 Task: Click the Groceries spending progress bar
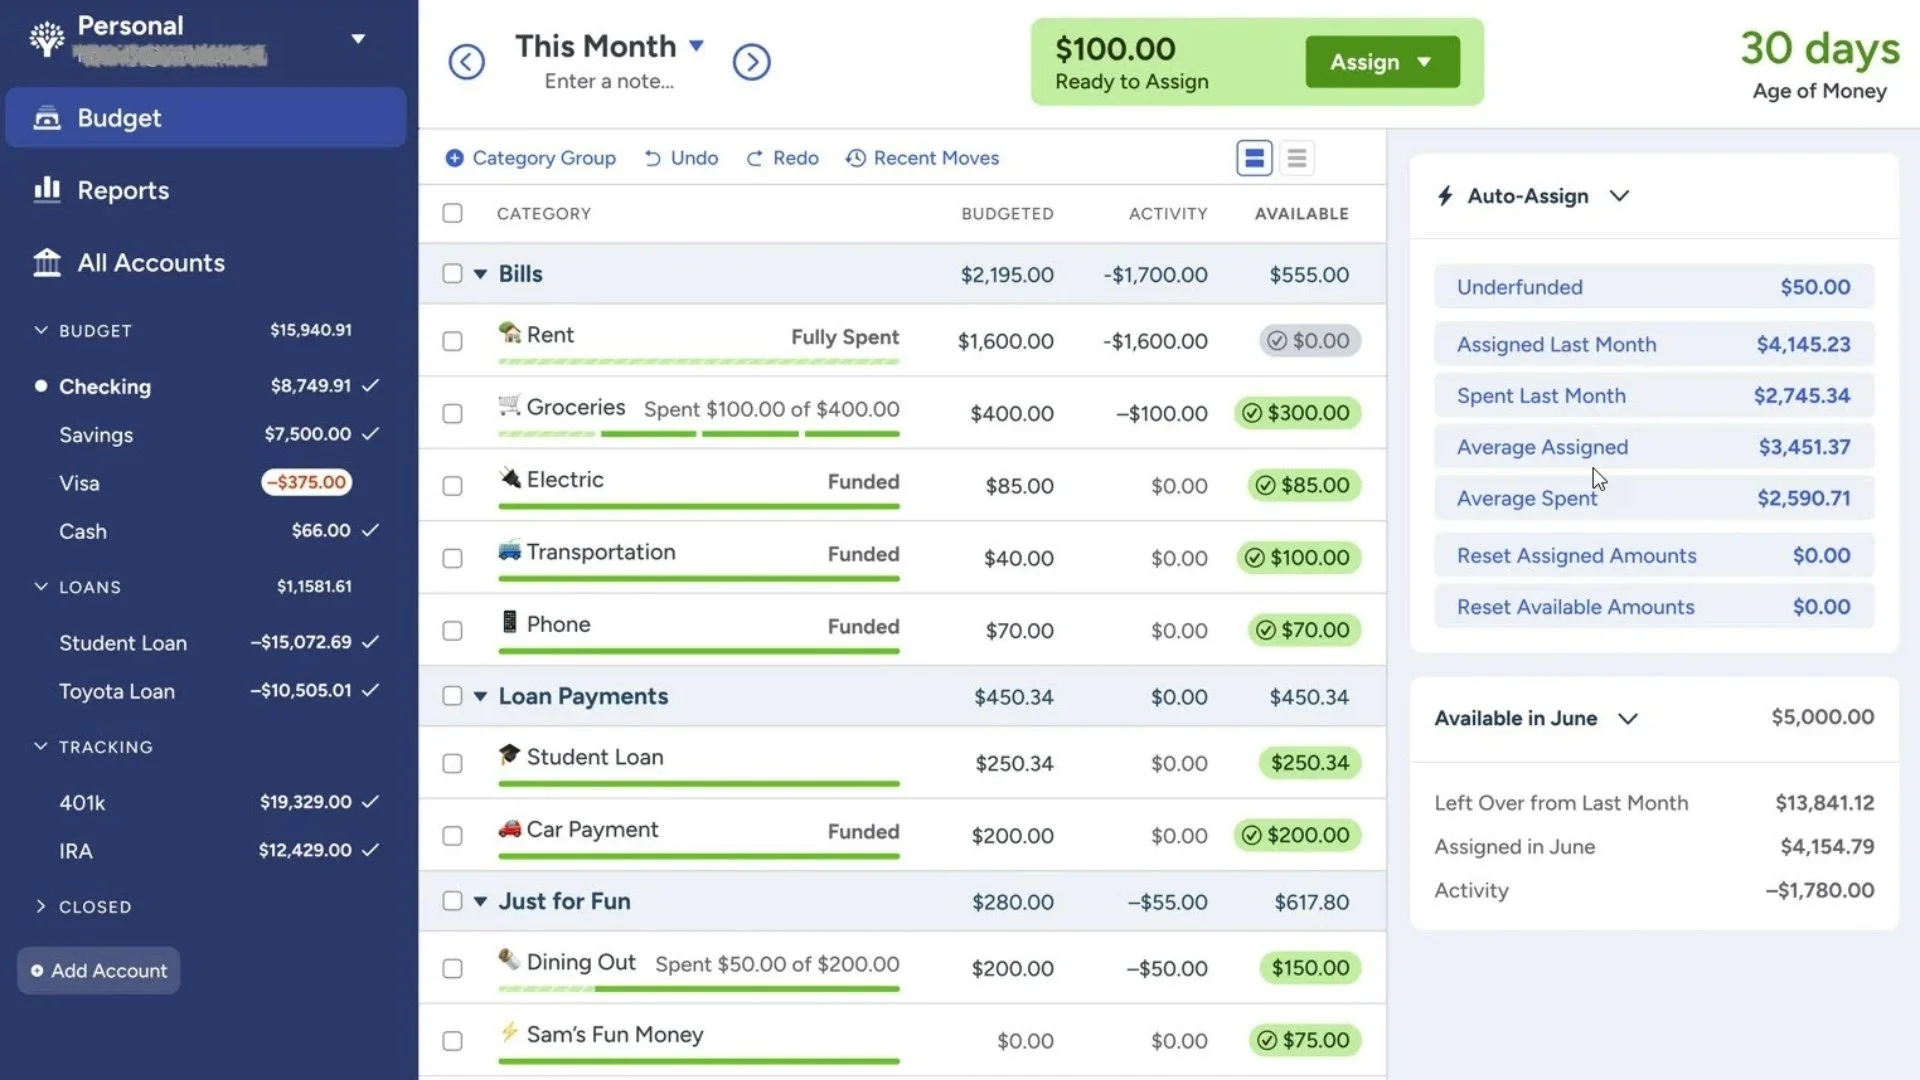coord(699,434)
